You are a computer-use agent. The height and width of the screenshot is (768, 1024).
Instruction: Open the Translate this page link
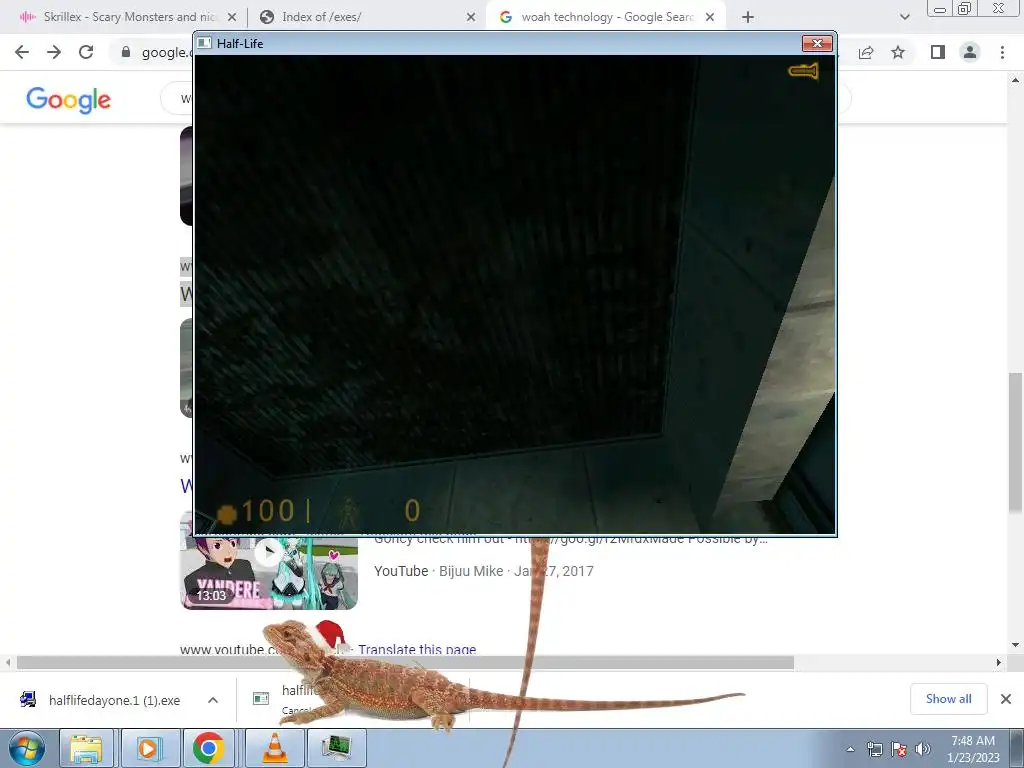417,649
